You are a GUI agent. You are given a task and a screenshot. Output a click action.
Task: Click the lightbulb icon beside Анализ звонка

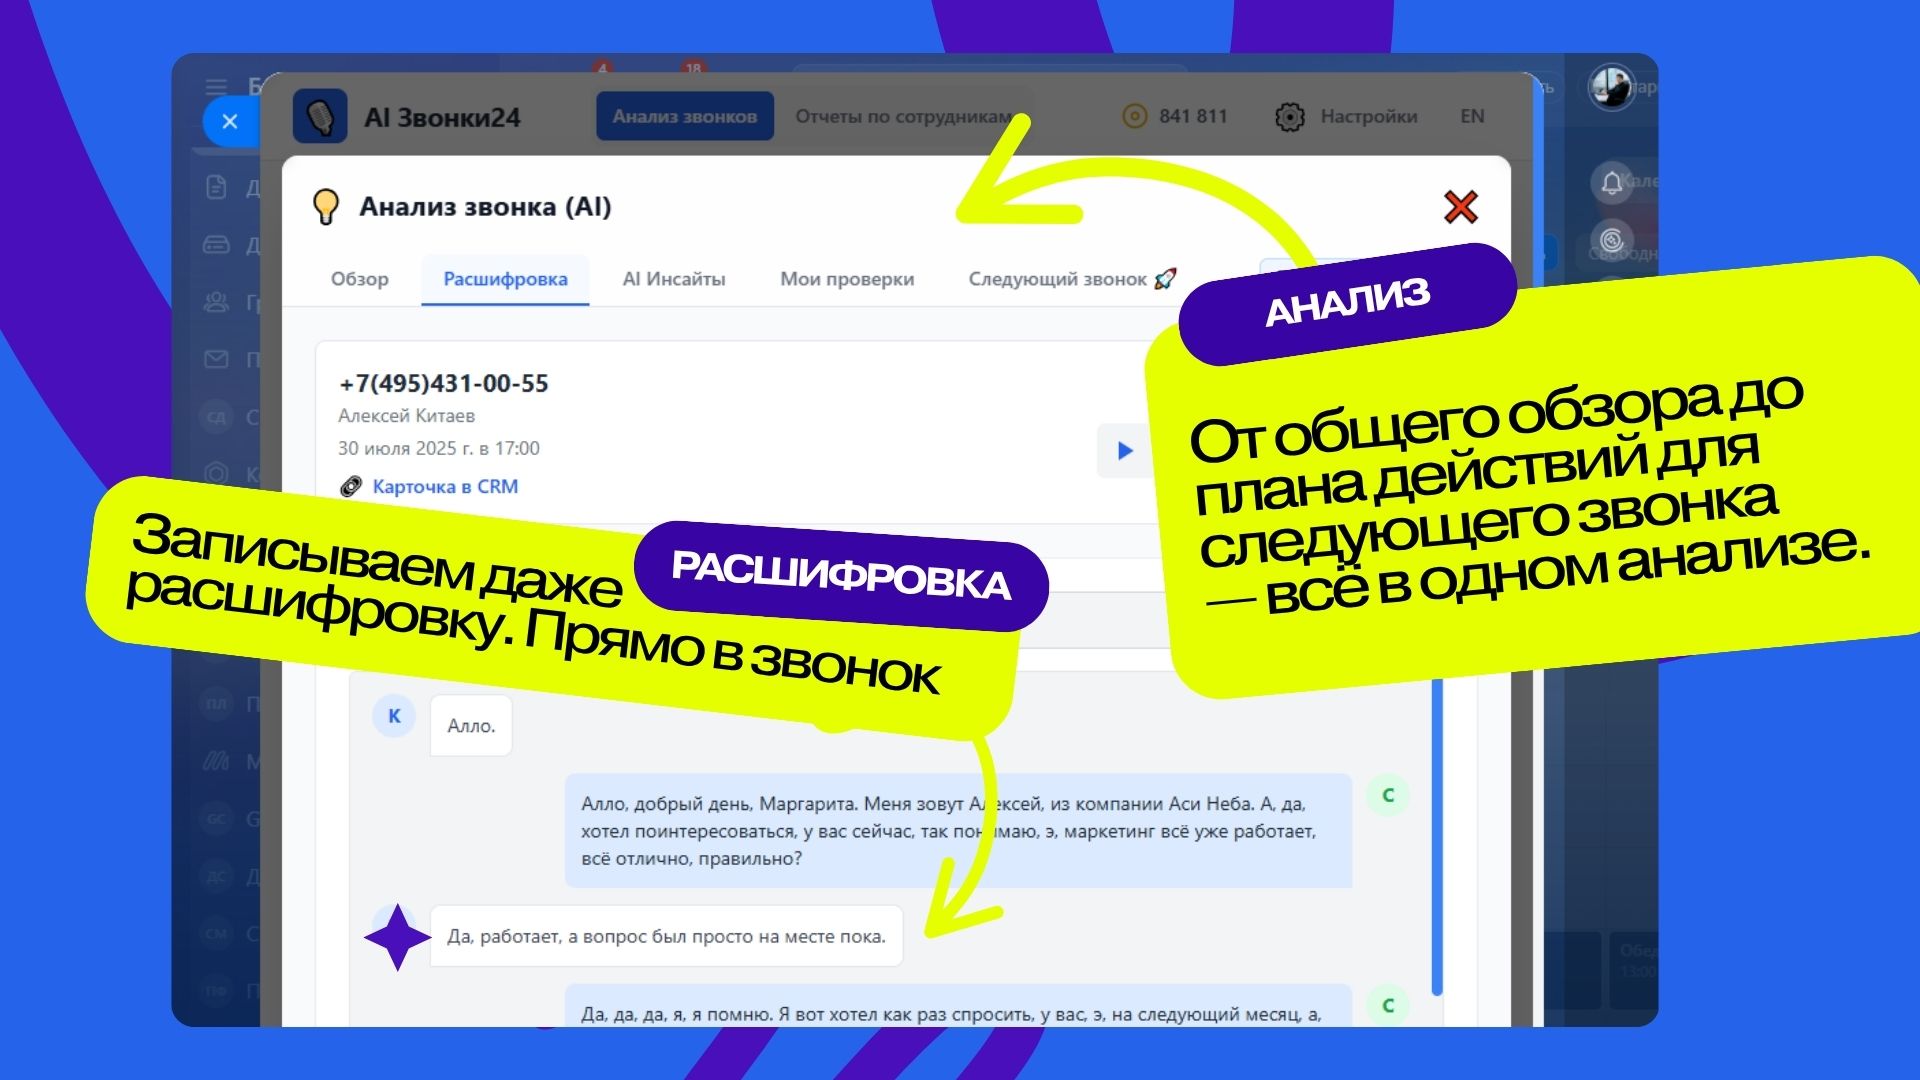point(326,206)
